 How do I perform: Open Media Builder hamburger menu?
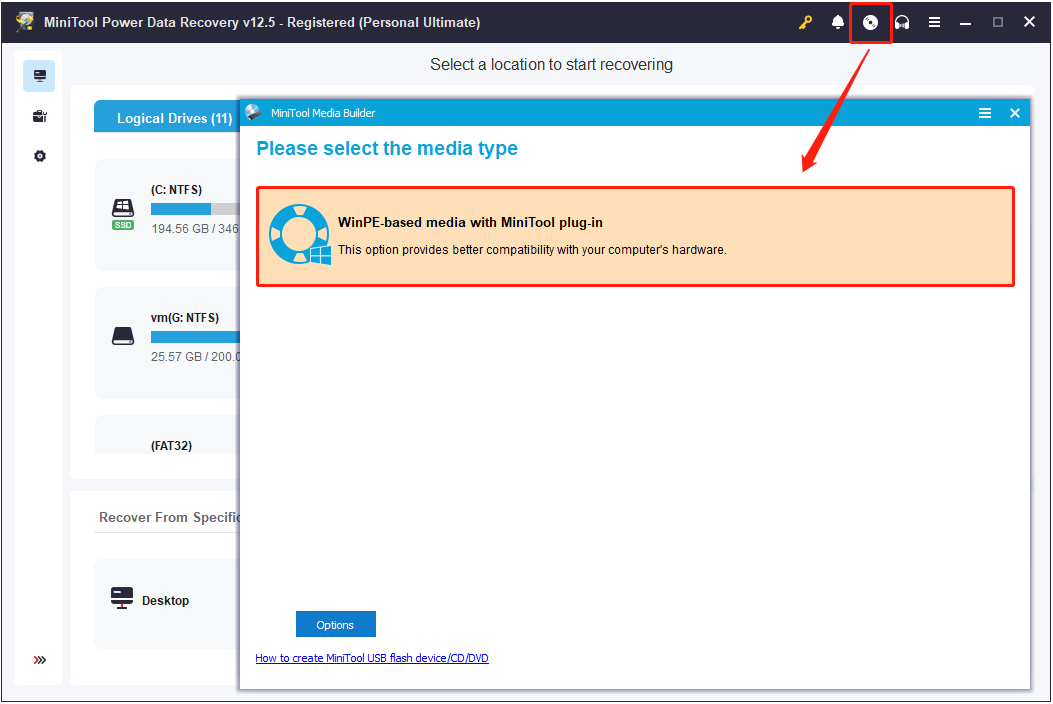tap(985, 113)
